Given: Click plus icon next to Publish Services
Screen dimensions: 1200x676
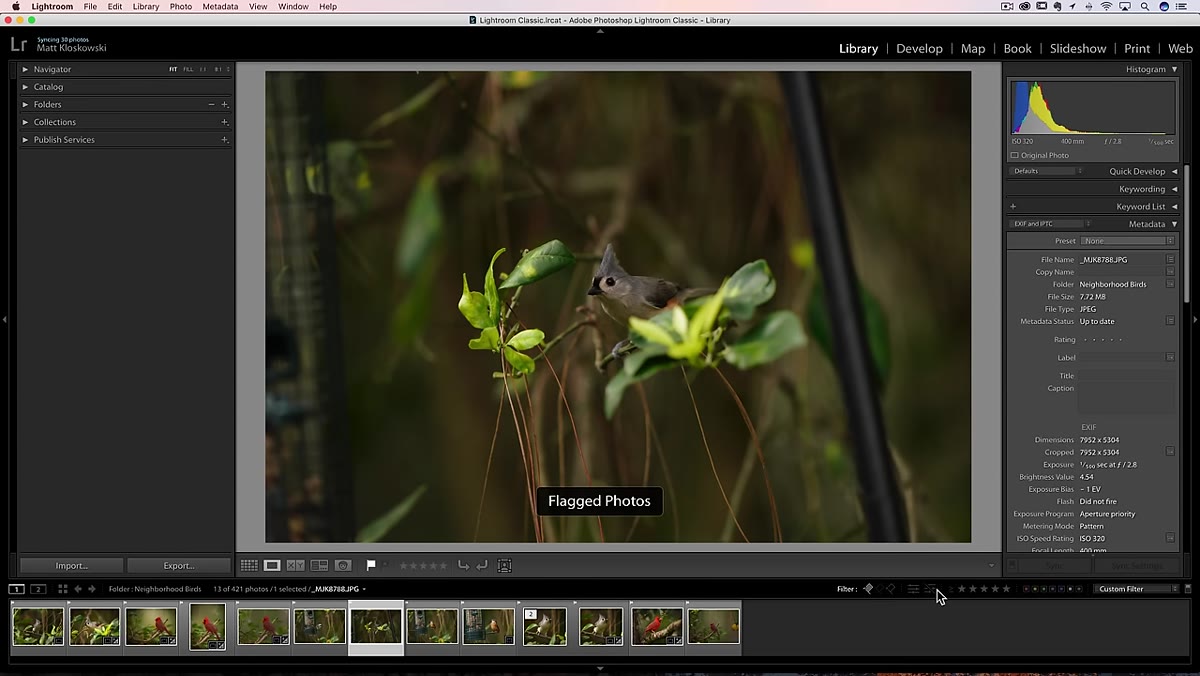Looking at the screenshot, I should pyautogui.click(x=225, y=140).
